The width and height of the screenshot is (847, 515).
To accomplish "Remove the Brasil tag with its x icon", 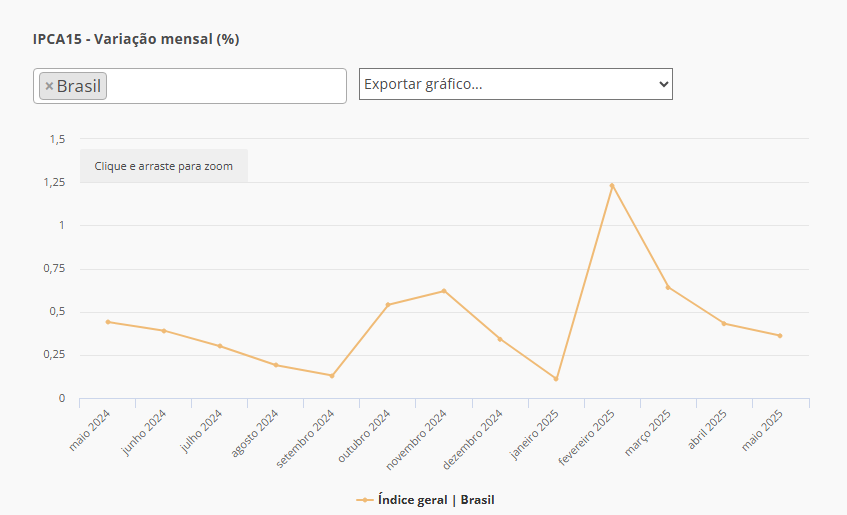I will pyautogui.click(x=49, y=86).
